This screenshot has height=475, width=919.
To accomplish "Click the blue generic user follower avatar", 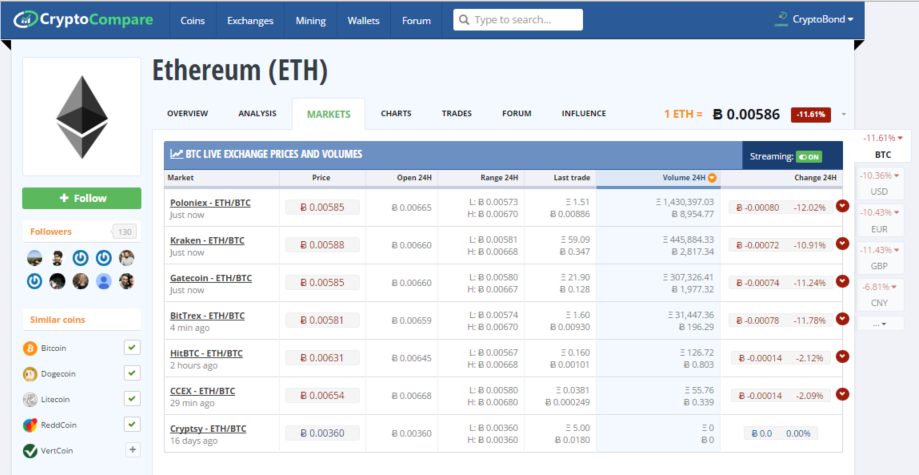I will [x=104, y=281].
